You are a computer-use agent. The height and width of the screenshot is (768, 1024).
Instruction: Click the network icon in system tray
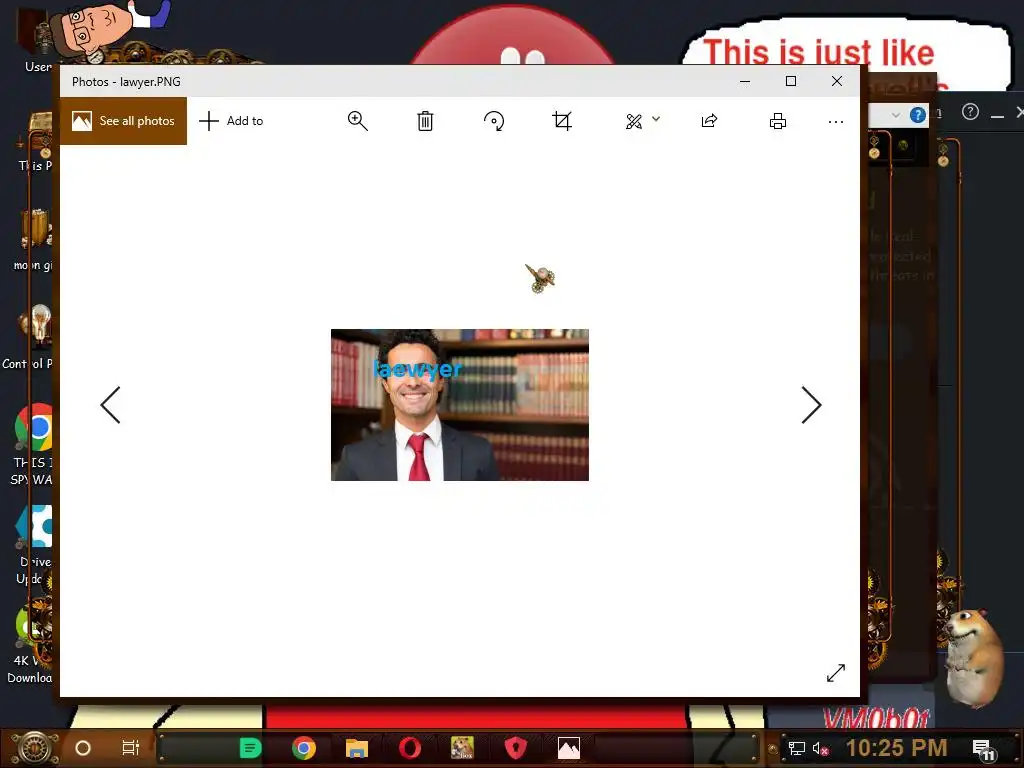tap(796, 748)
